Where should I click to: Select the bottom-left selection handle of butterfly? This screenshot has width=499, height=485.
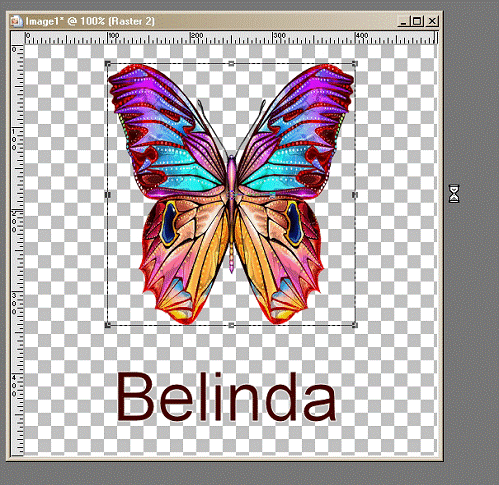coord(107,325)
